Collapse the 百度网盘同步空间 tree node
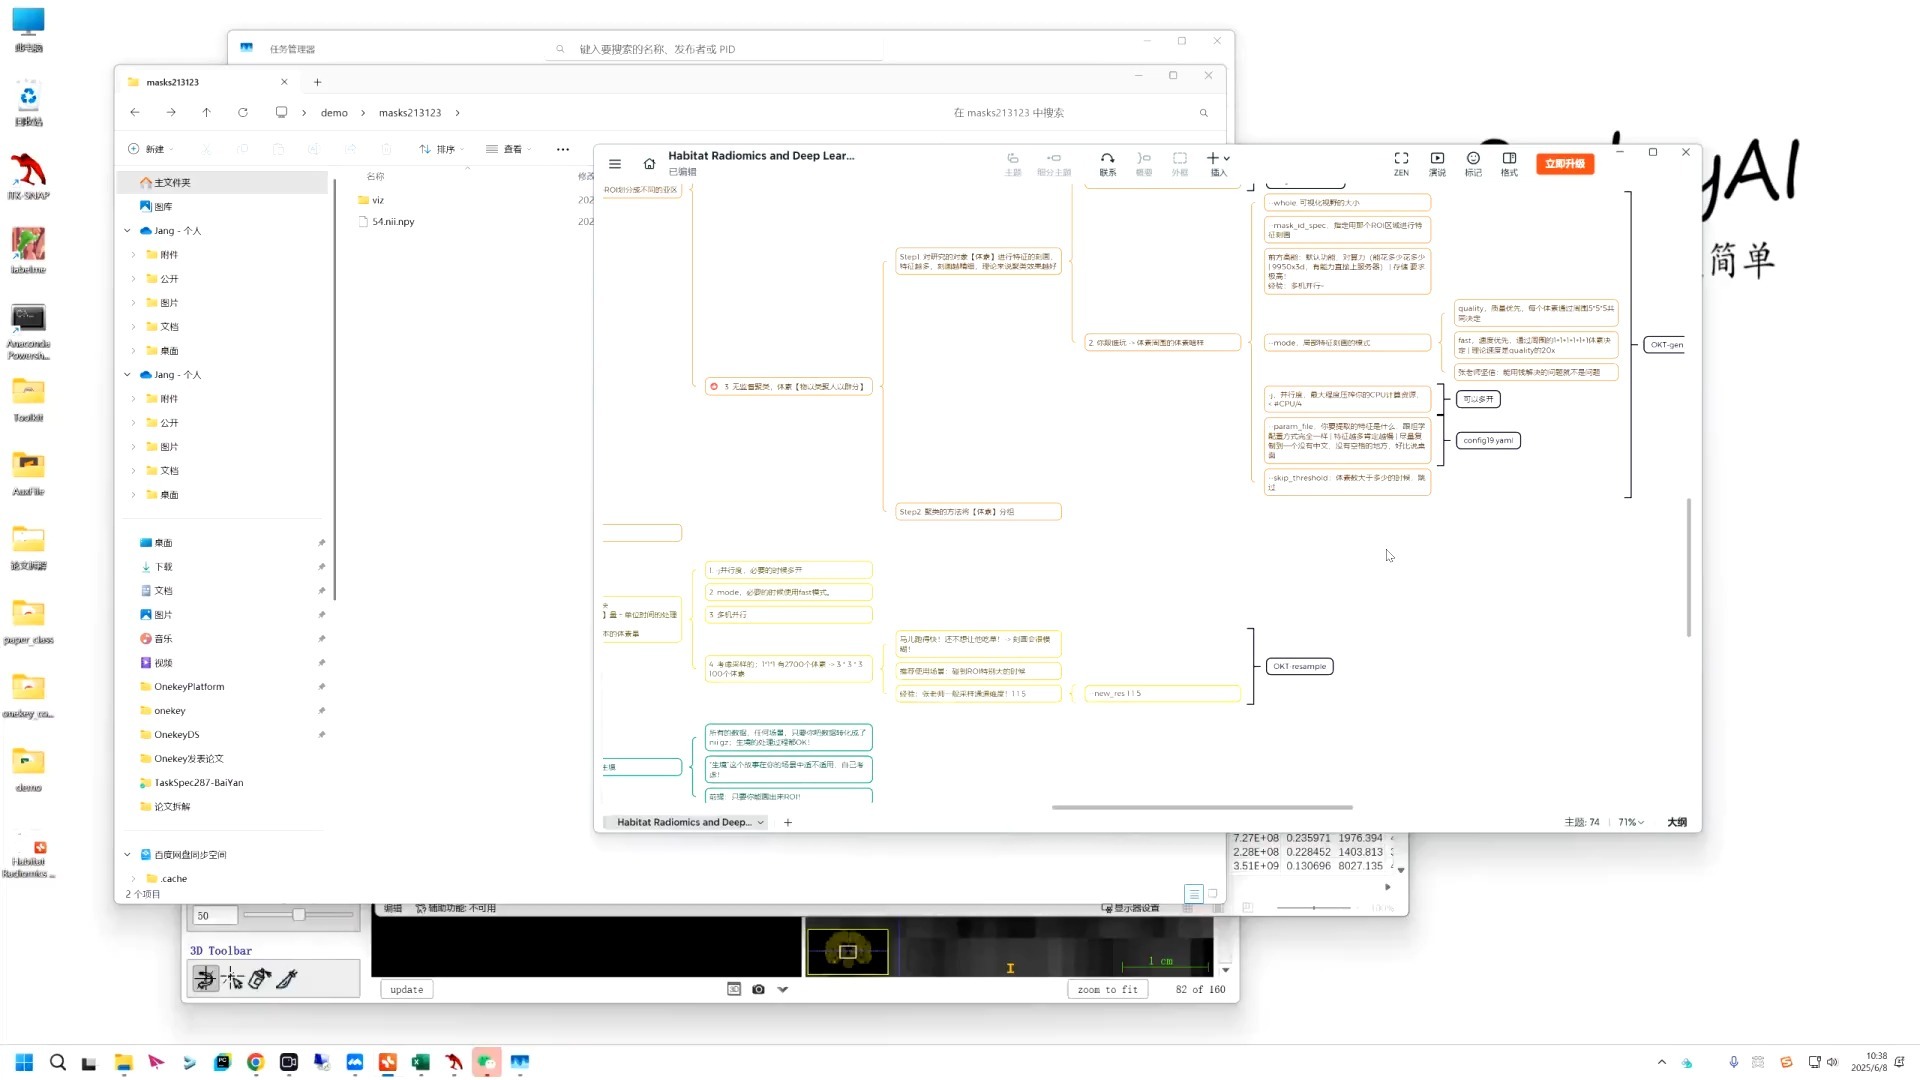 [x=127, y=855]
